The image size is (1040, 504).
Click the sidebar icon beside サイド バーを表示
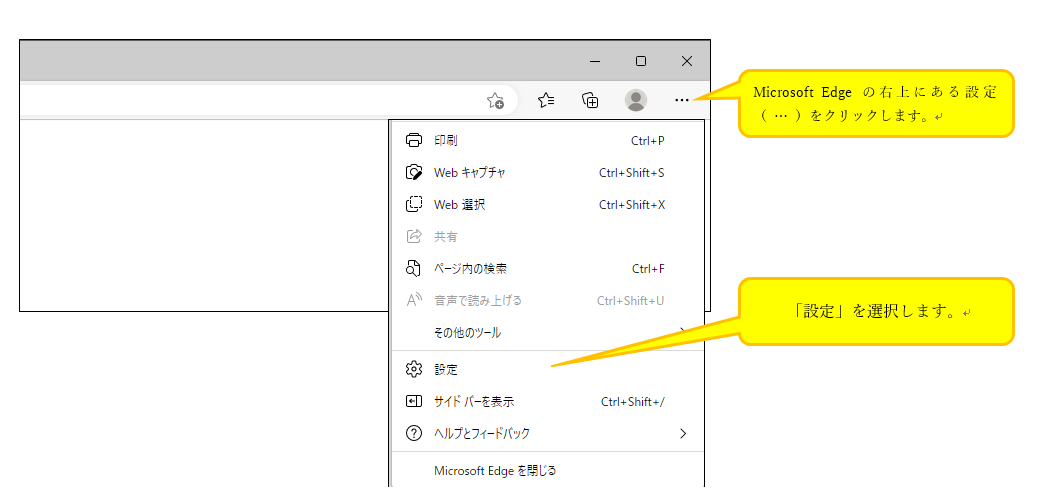pos(414,401)
